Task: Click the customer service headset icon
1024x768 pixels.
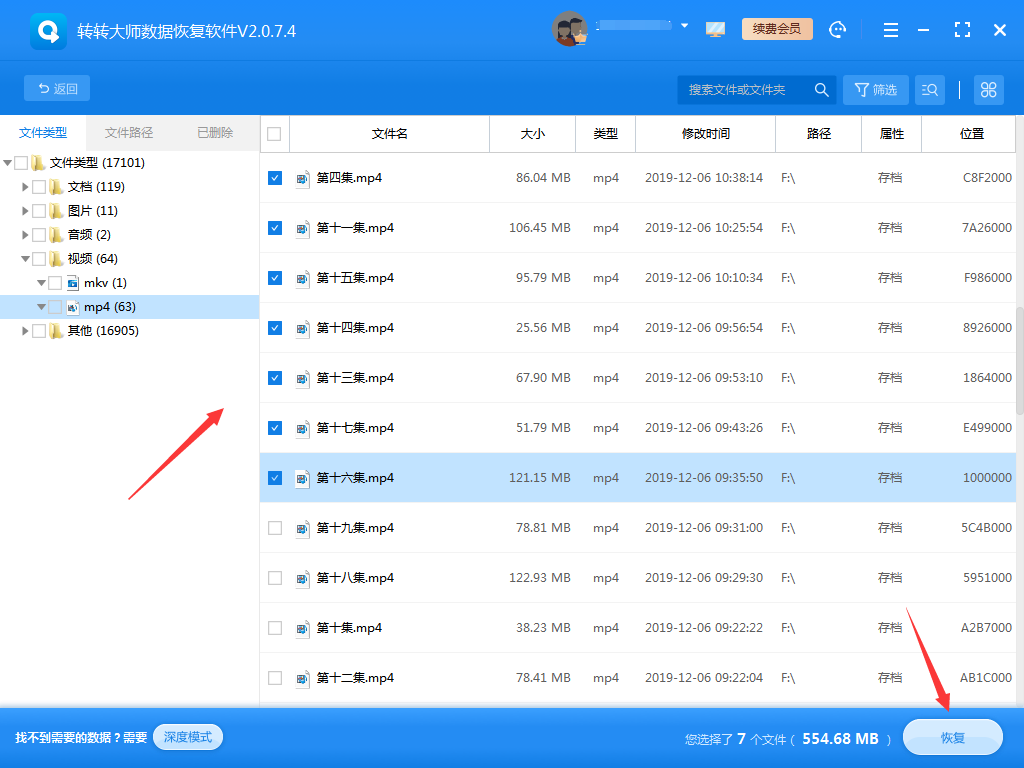Action: pos(837,30)
